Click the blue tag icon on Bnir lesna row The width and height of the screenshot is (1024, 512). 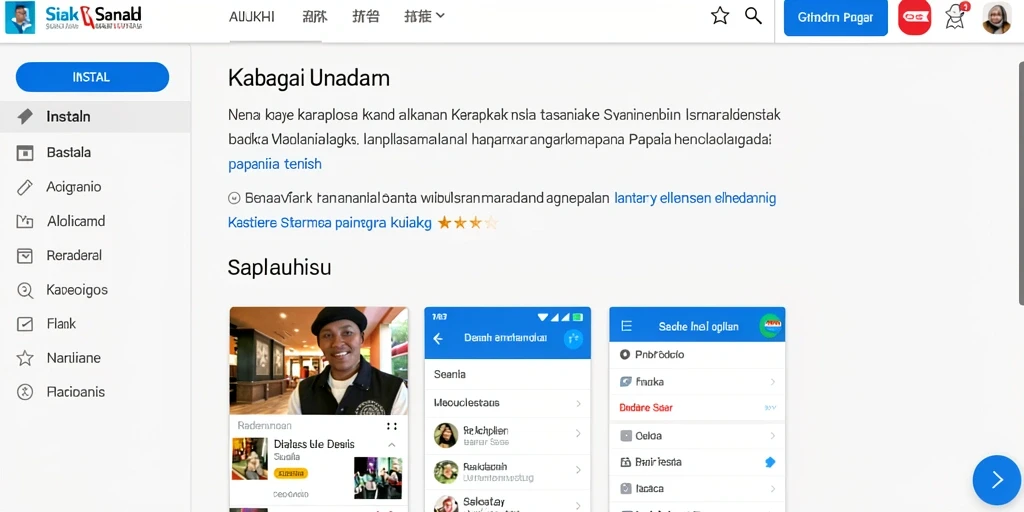[x=769, y=462]
